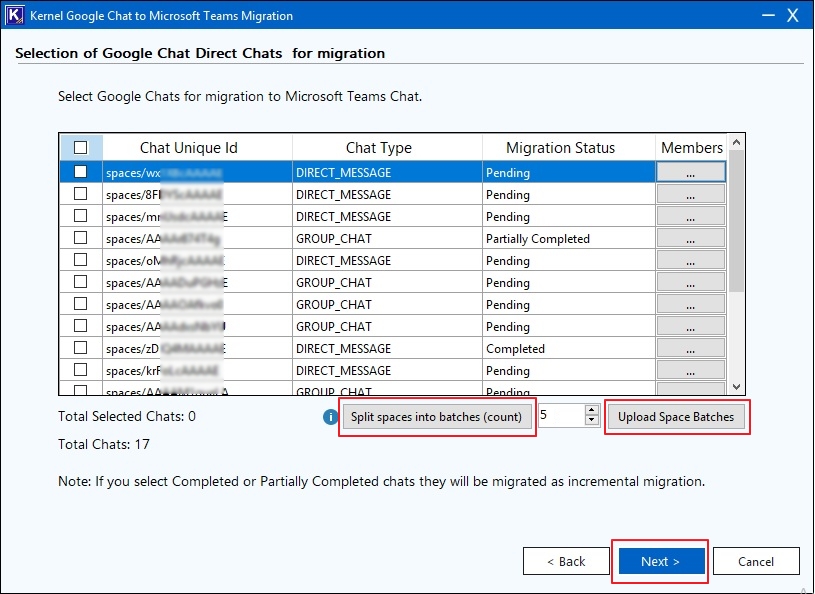Click the Chat Unique Id column header
Viewport: 815px width, 594px height.
point(198,148)
